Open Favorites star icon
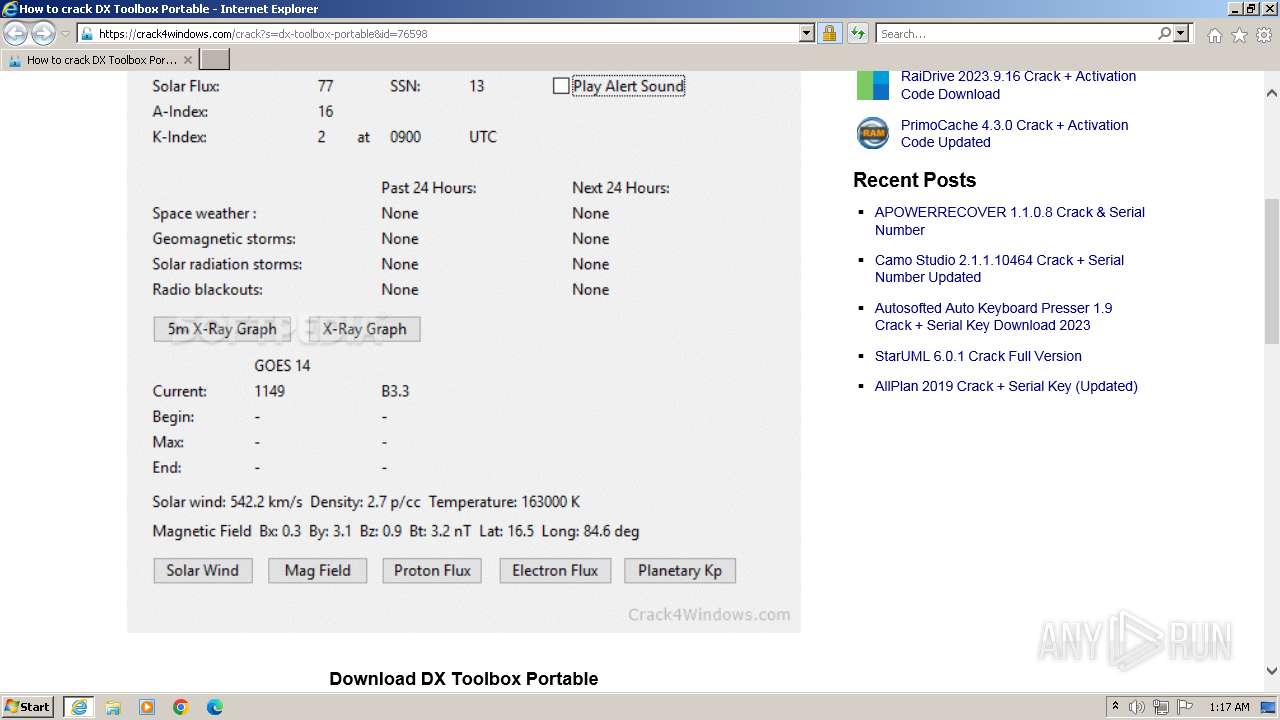The width and height of the screenshot is (1280, 720). (1239, 35)
